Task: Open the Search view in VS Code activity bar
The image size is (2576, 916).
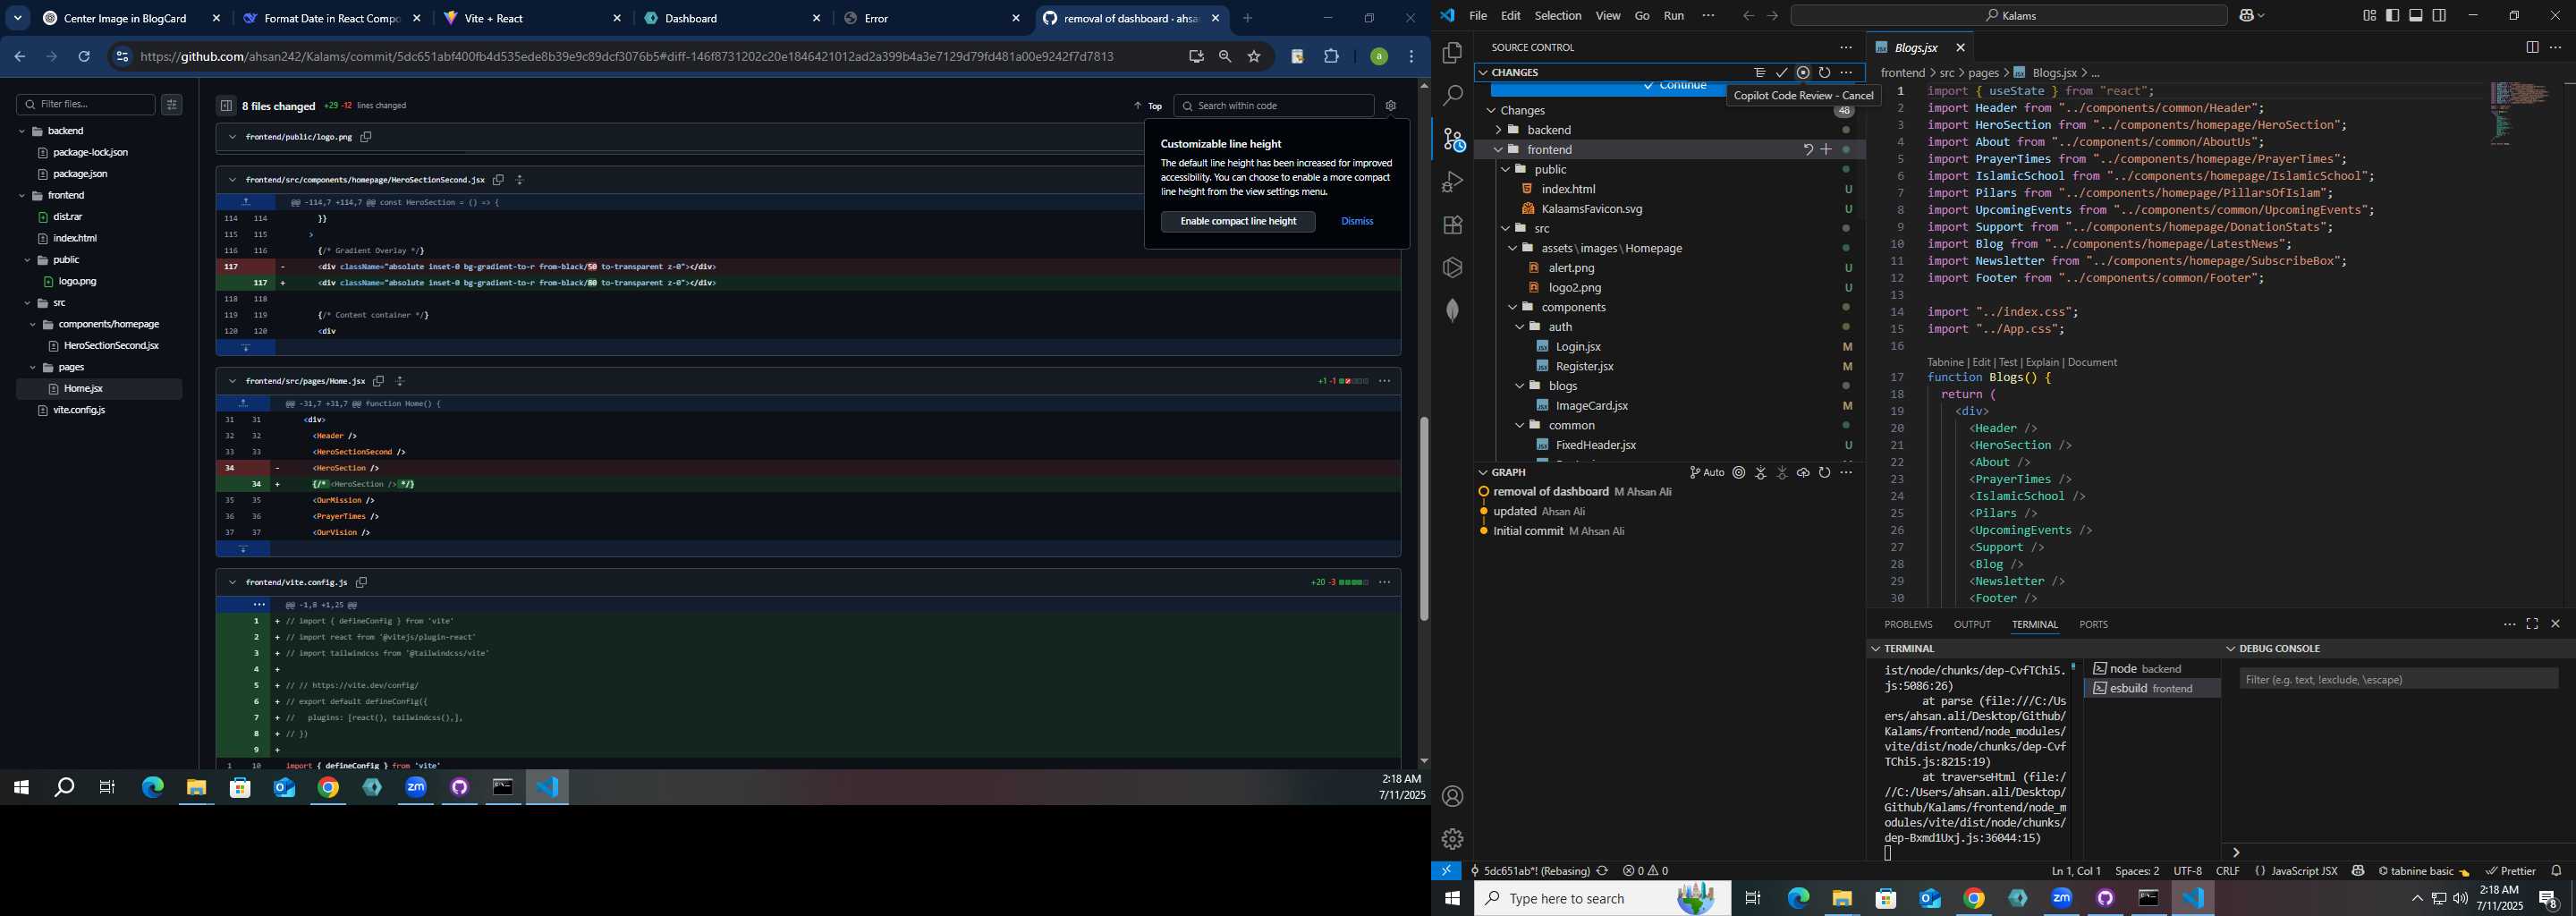Action: coord(1452,96)
